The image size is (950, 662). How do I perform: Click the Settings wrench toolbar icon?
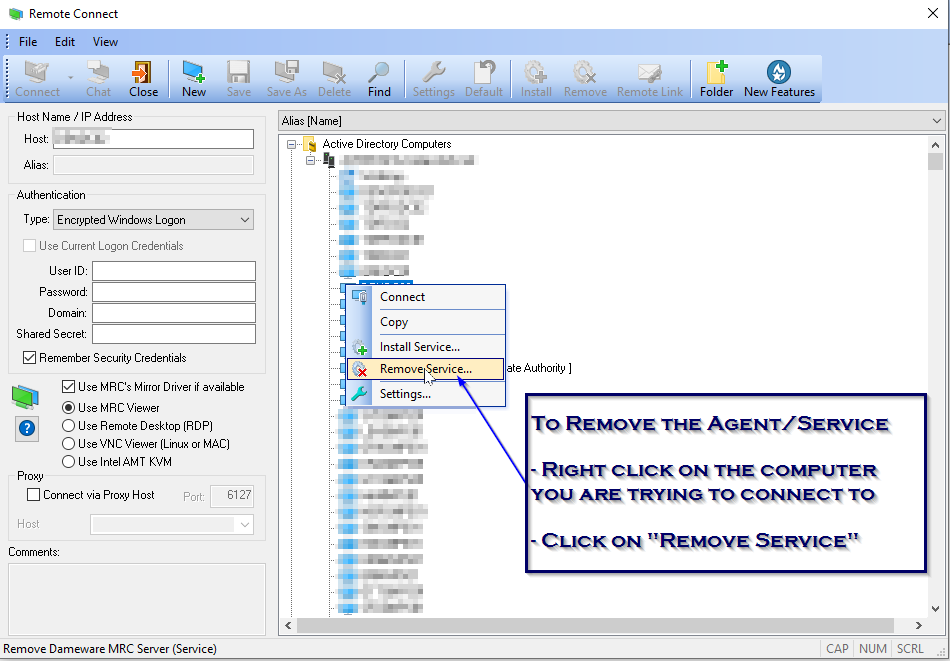(433, 78)
